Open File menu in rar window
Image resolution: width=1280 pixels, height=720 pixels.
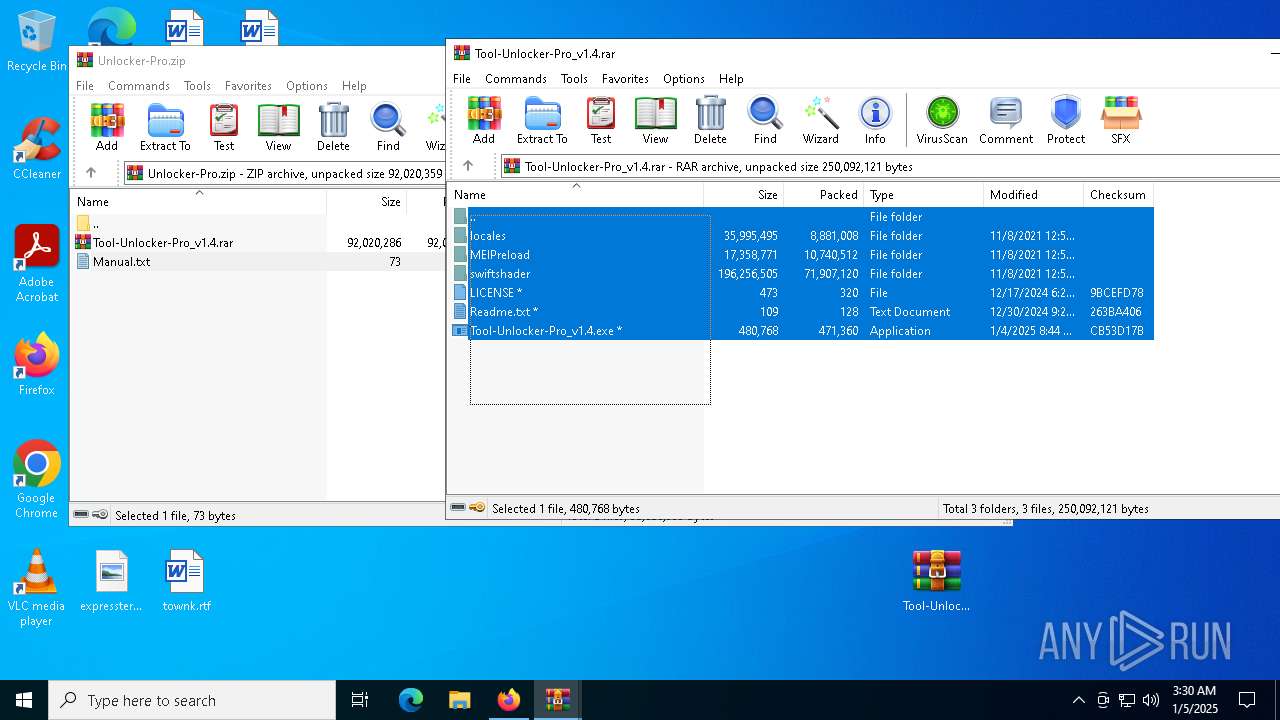point(462,78)
